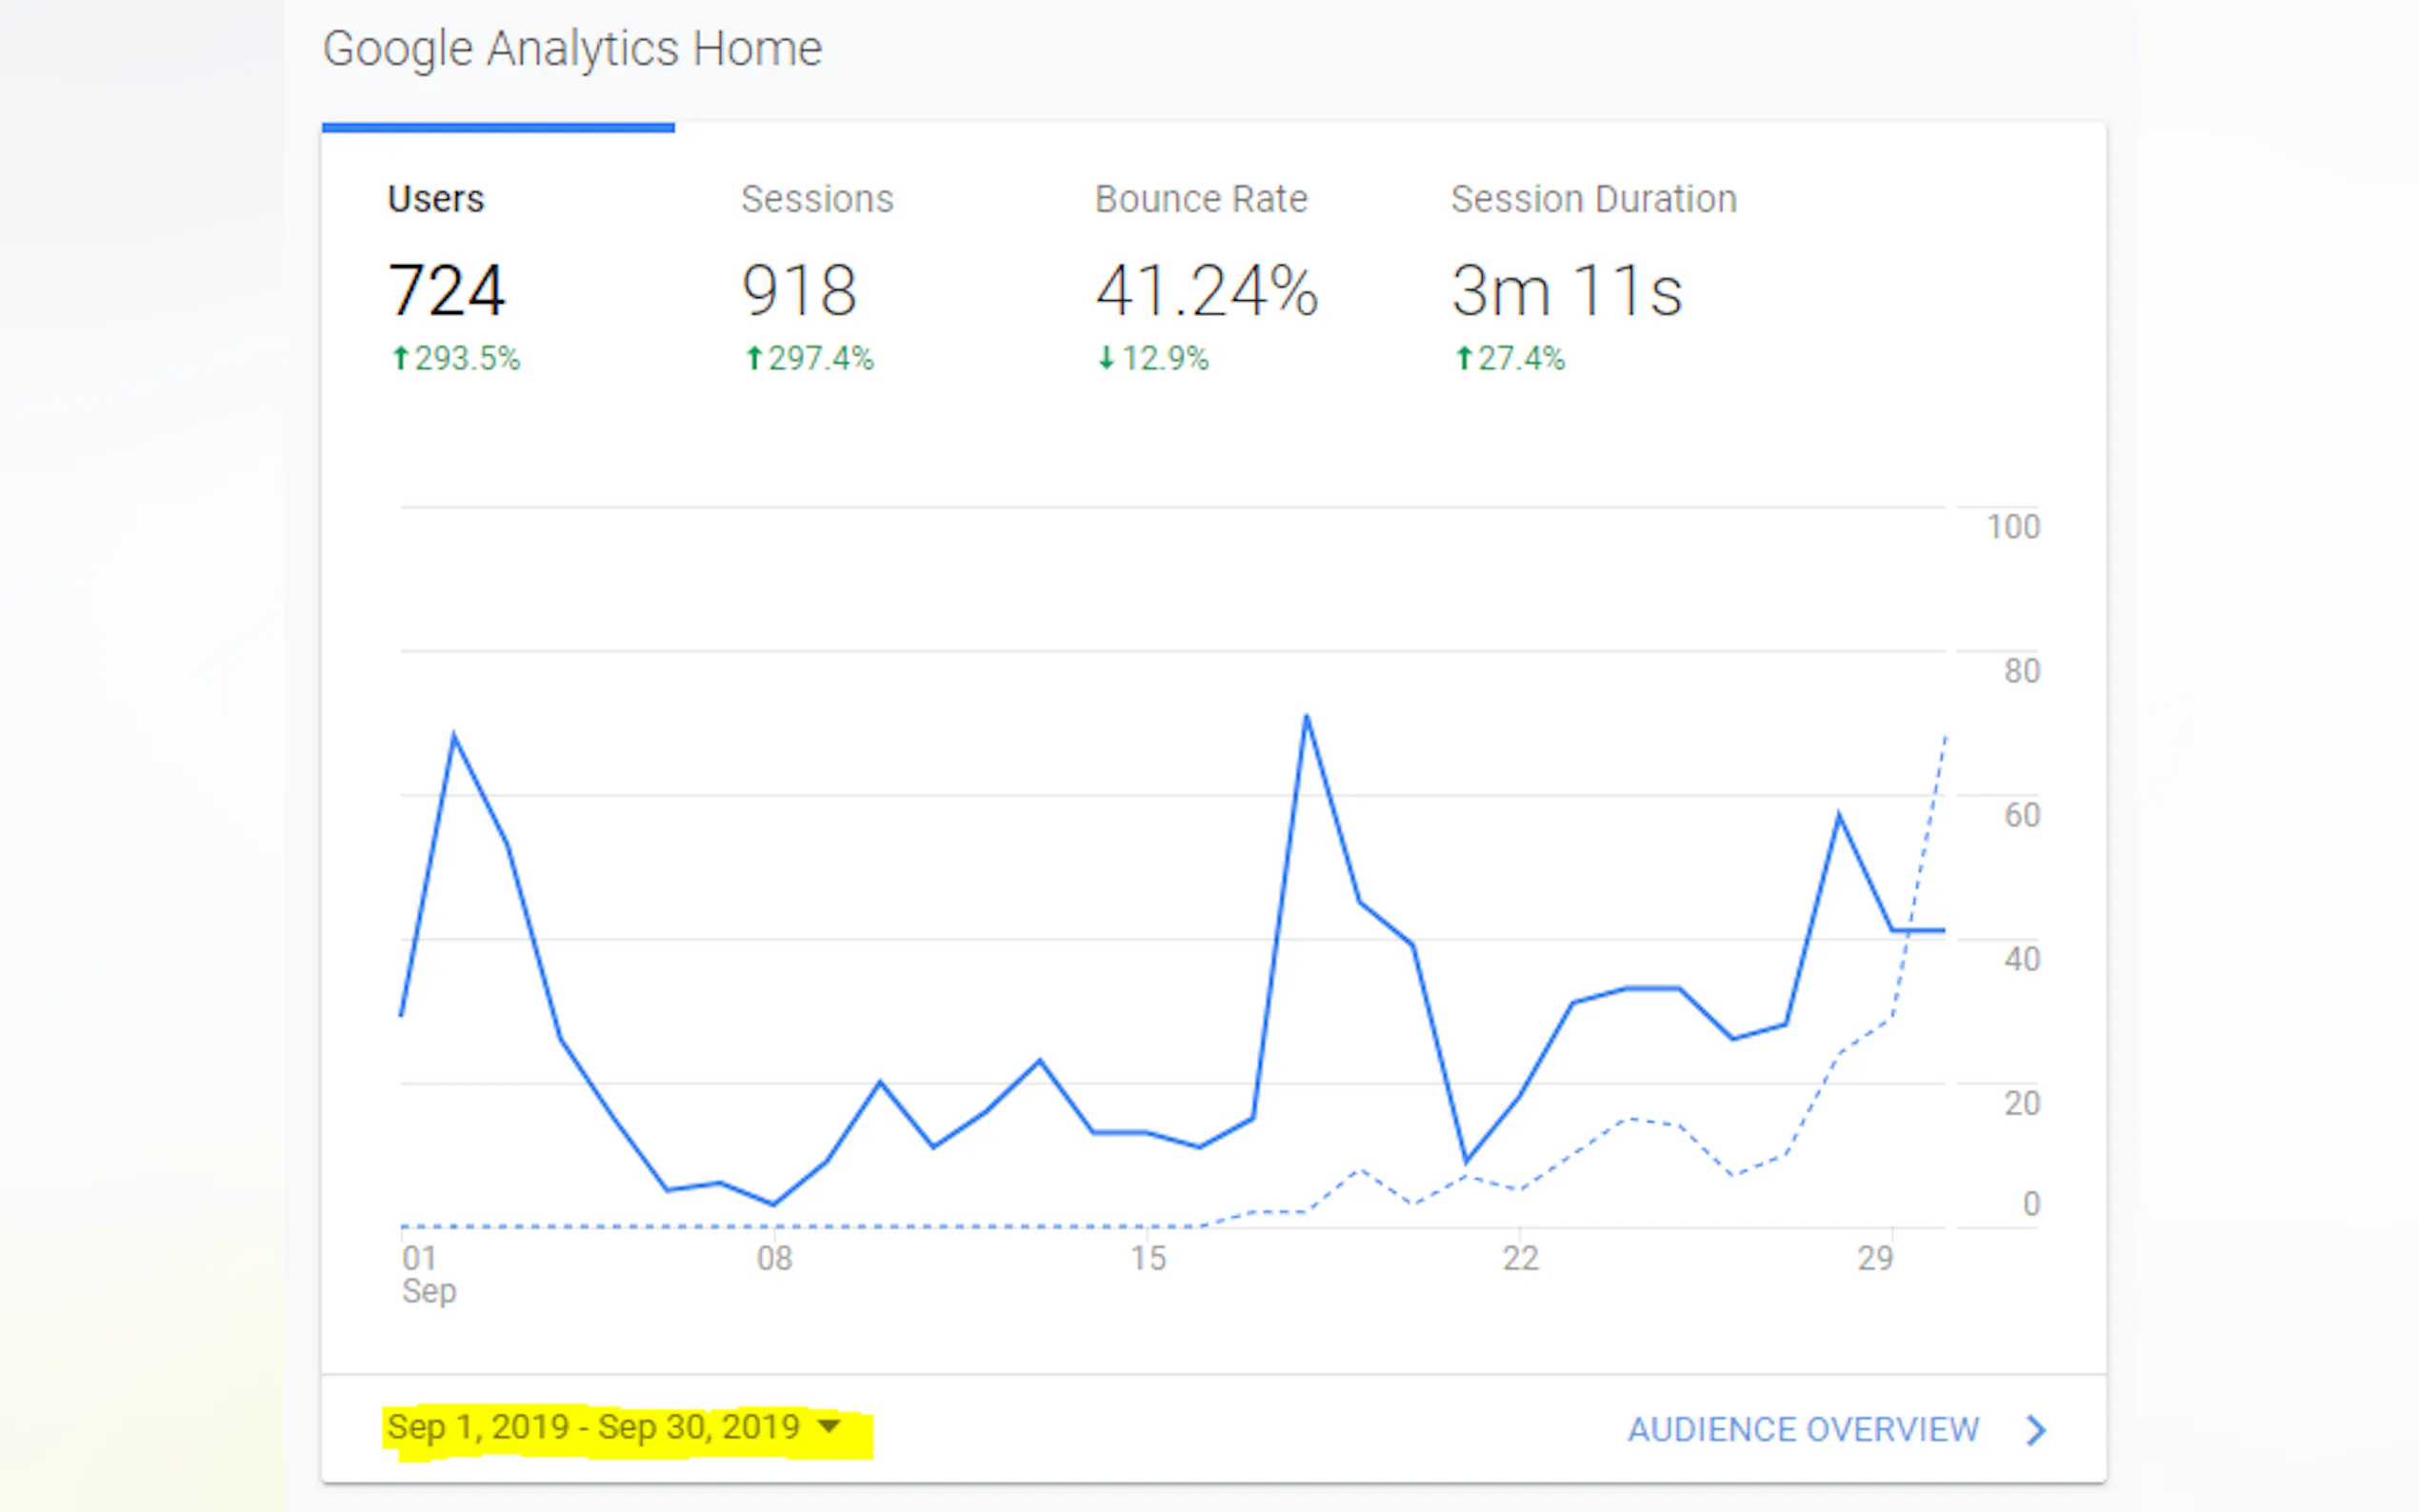This screenshot has width=2419, height=1512.
Task: Click the 100 y-axis label
Action: coord(2012,527)
